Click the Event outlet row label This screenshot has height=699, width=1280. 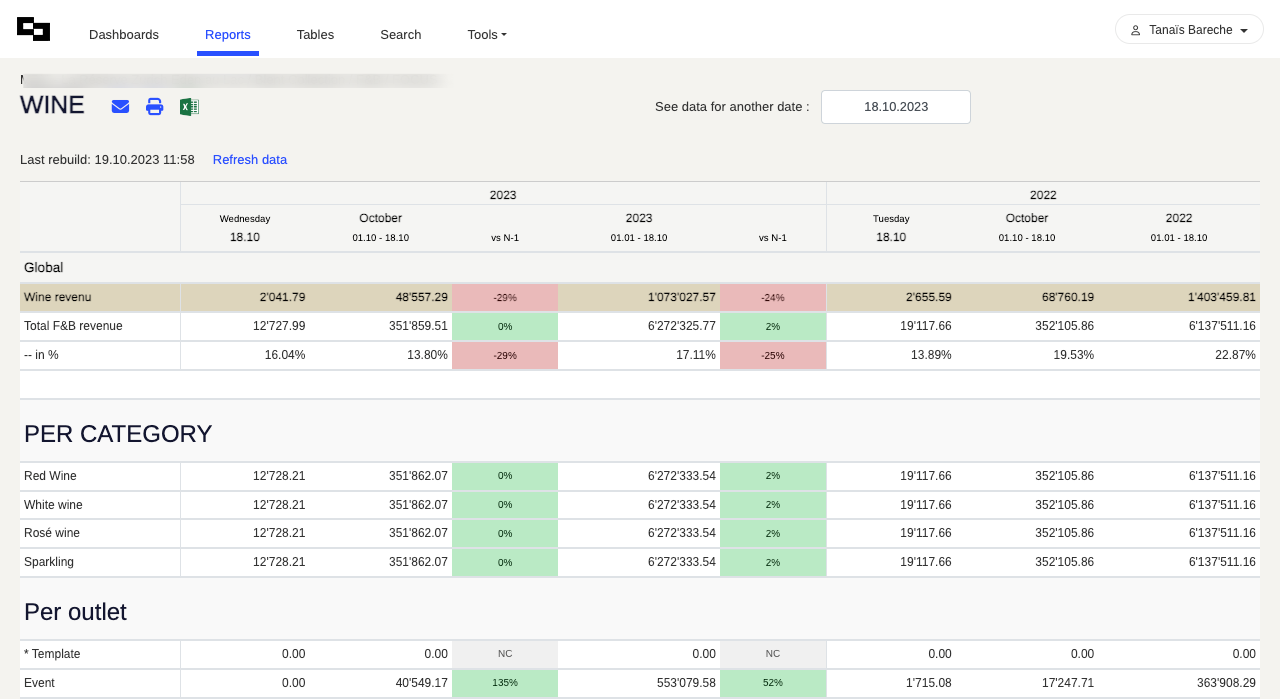(39, 683)
